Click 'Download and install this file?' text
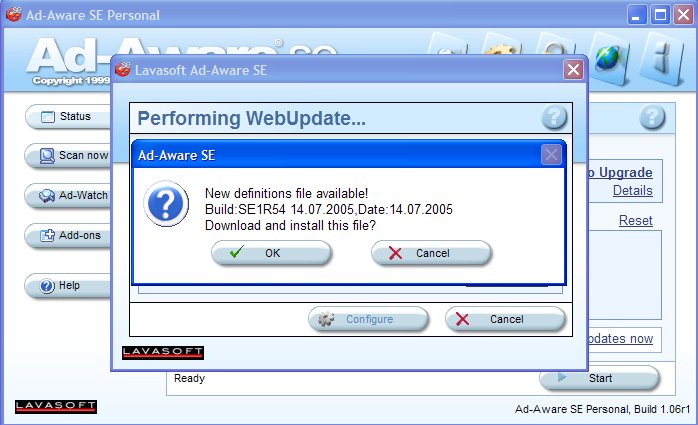This screenshot has width=698, height=425. tap(290, 225)
